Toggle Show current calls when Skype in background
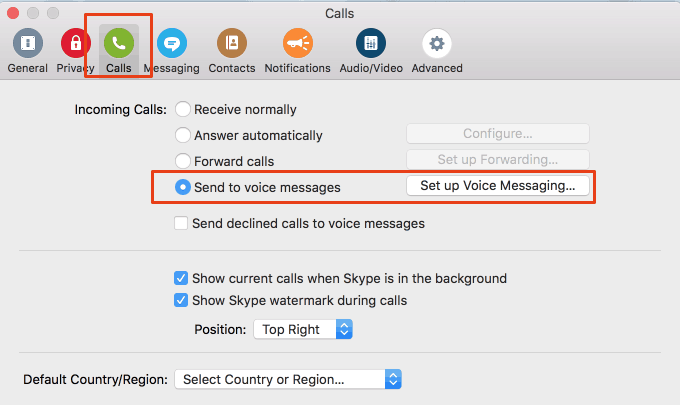The width and height of the screenshot is (680, 405). click(x=181, y=278)
